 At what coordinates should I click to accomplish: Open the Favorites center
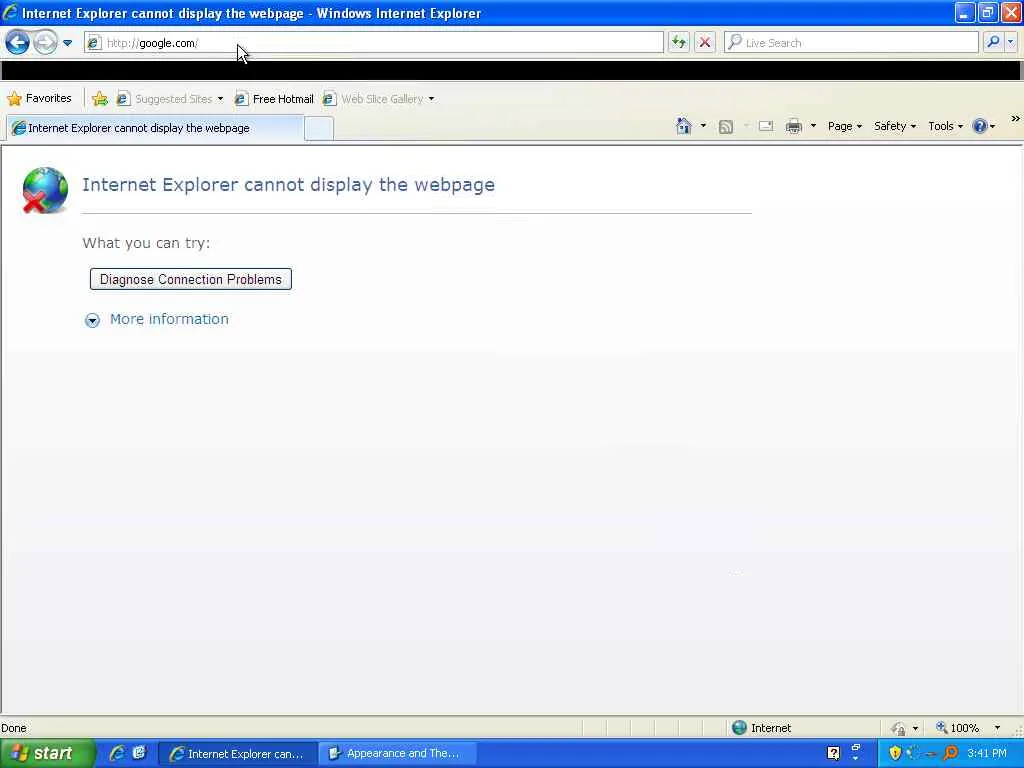[39, 99]
